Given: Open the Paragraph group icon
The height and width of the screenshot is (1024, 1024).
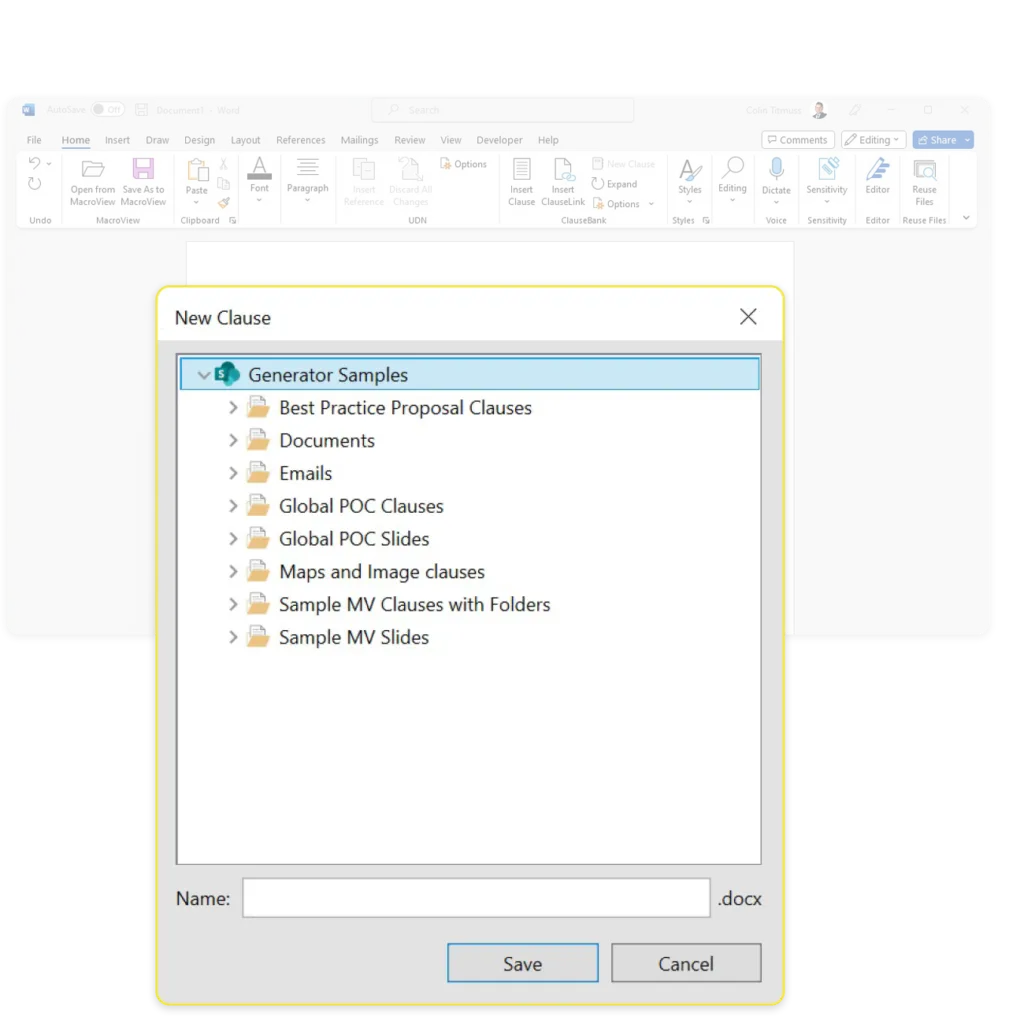Looking at the screenshot, I should (x=308, y=168).
